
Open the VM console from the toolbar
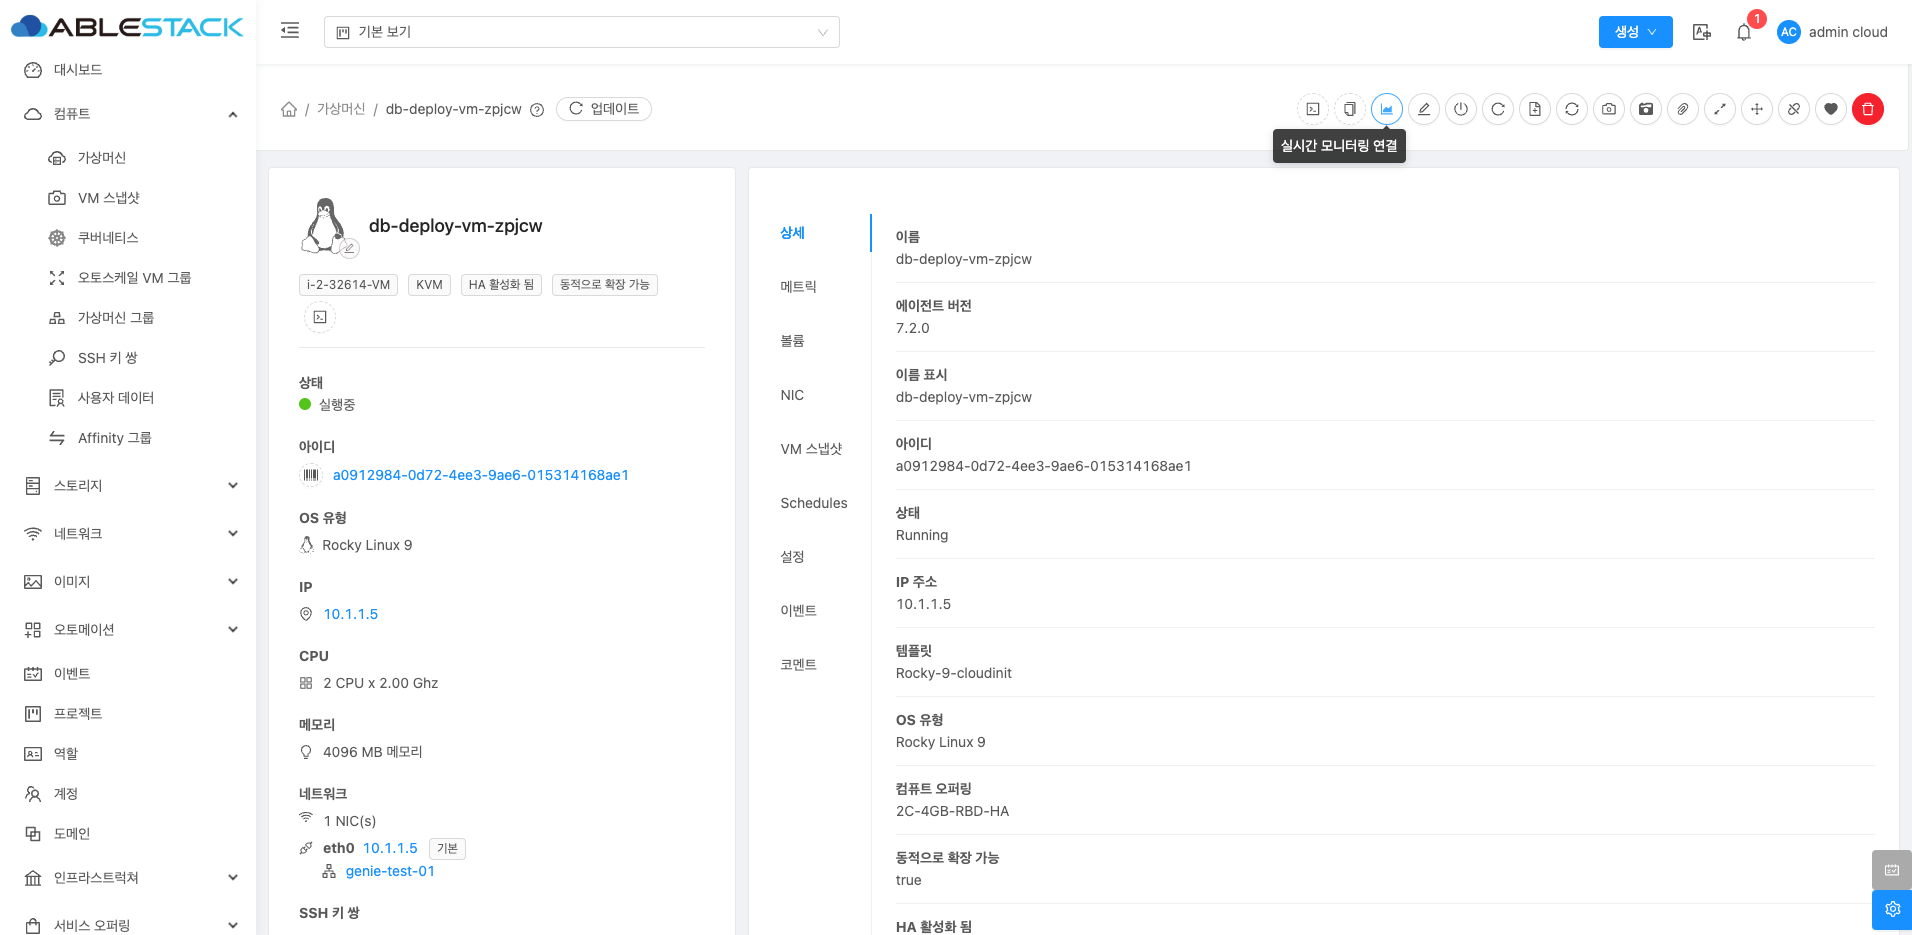click(1313, 109)
